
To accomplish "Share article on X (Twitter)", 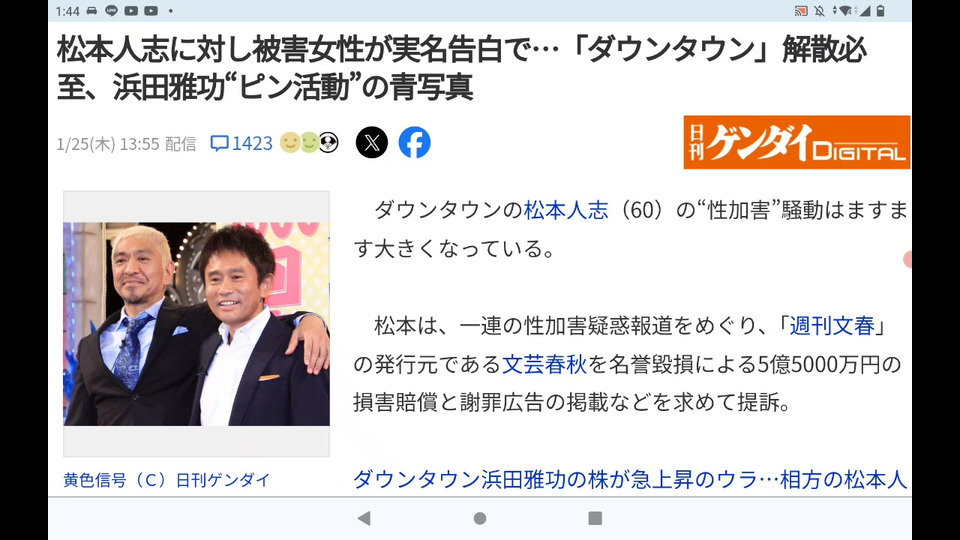I will tap(372, 143).
